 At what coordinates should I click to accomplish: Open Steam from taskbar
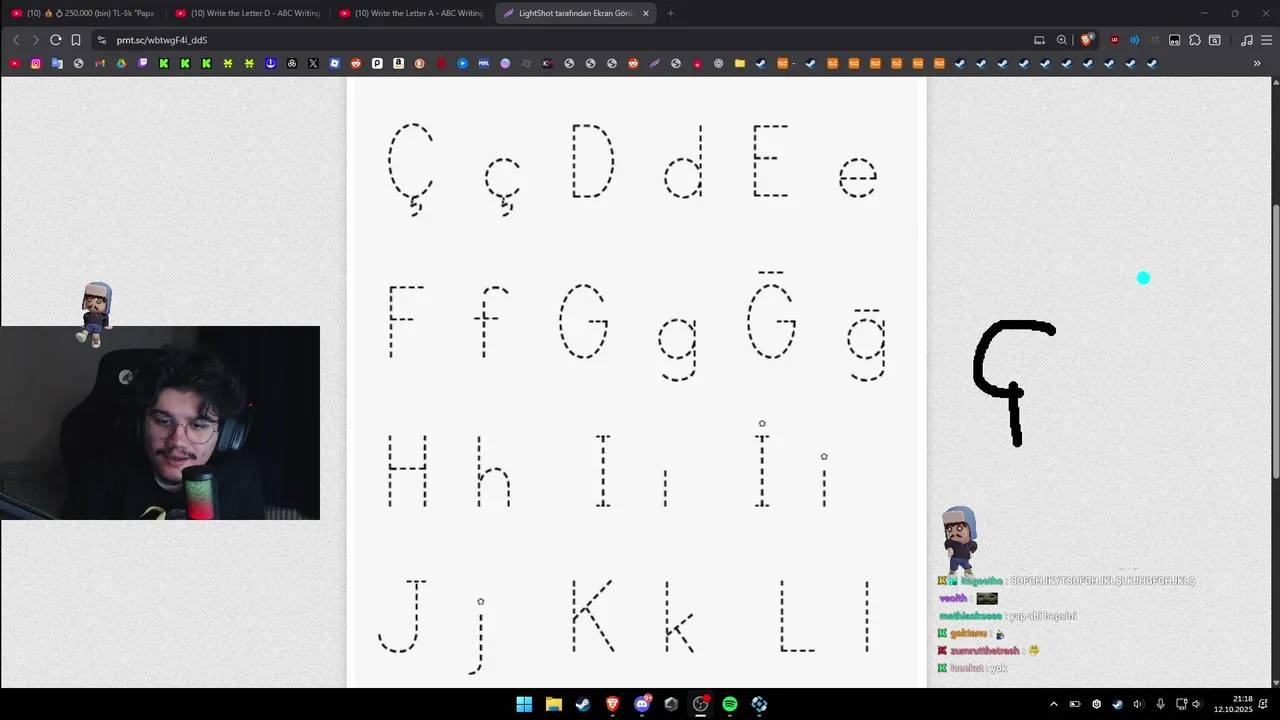583,704
